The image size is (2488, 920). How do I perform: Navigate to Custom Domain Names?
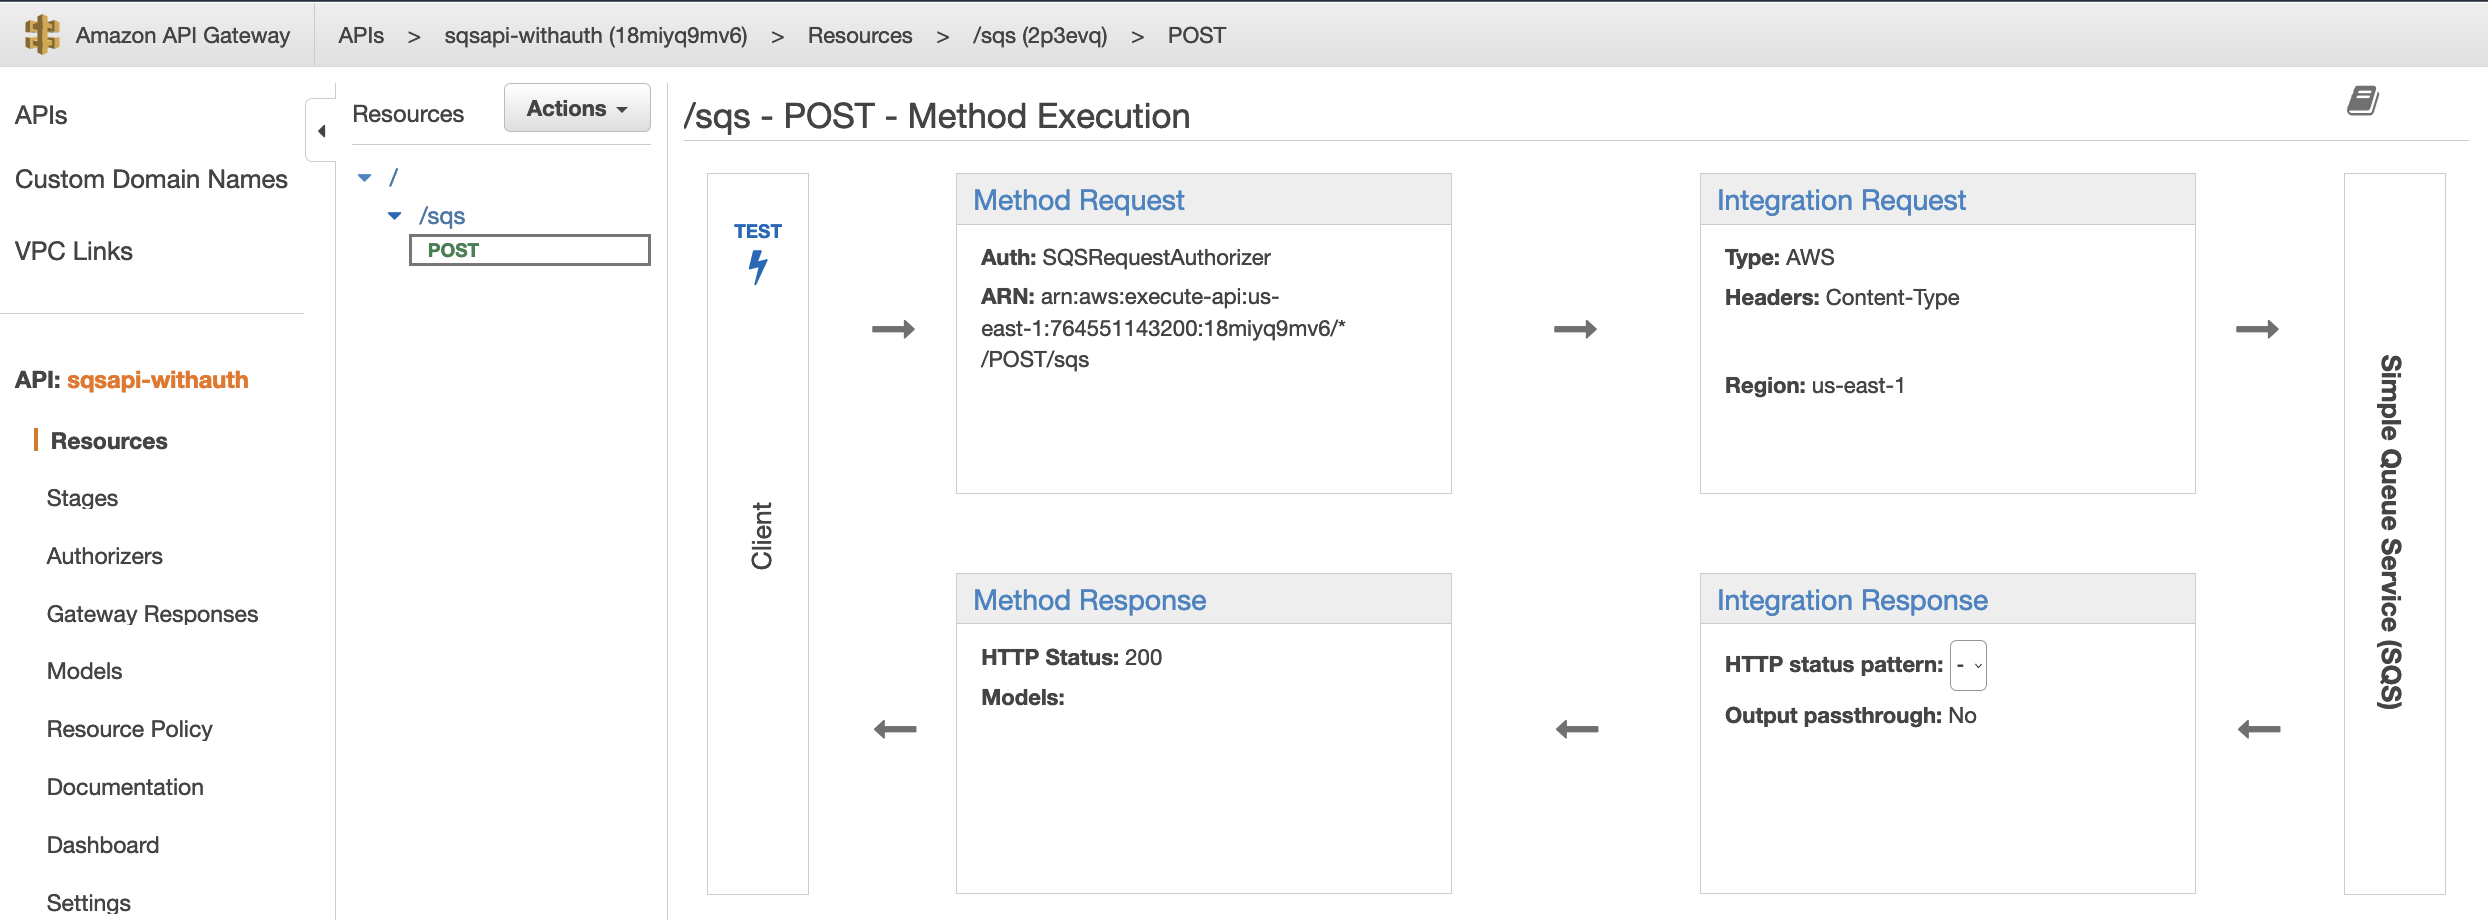coord(151,179)
